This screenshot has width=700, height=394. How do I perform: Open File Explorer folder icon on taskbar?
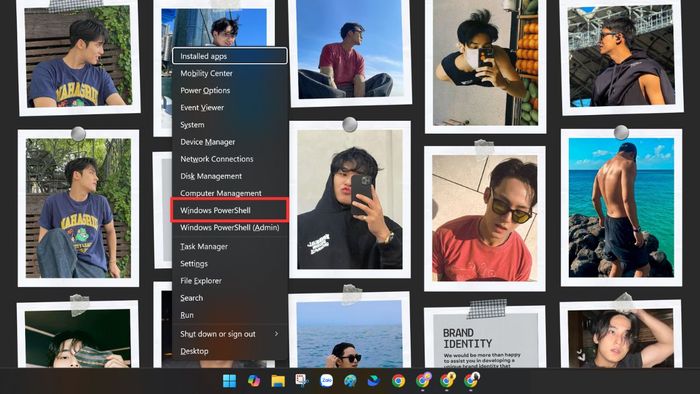[x=278, y=381]
